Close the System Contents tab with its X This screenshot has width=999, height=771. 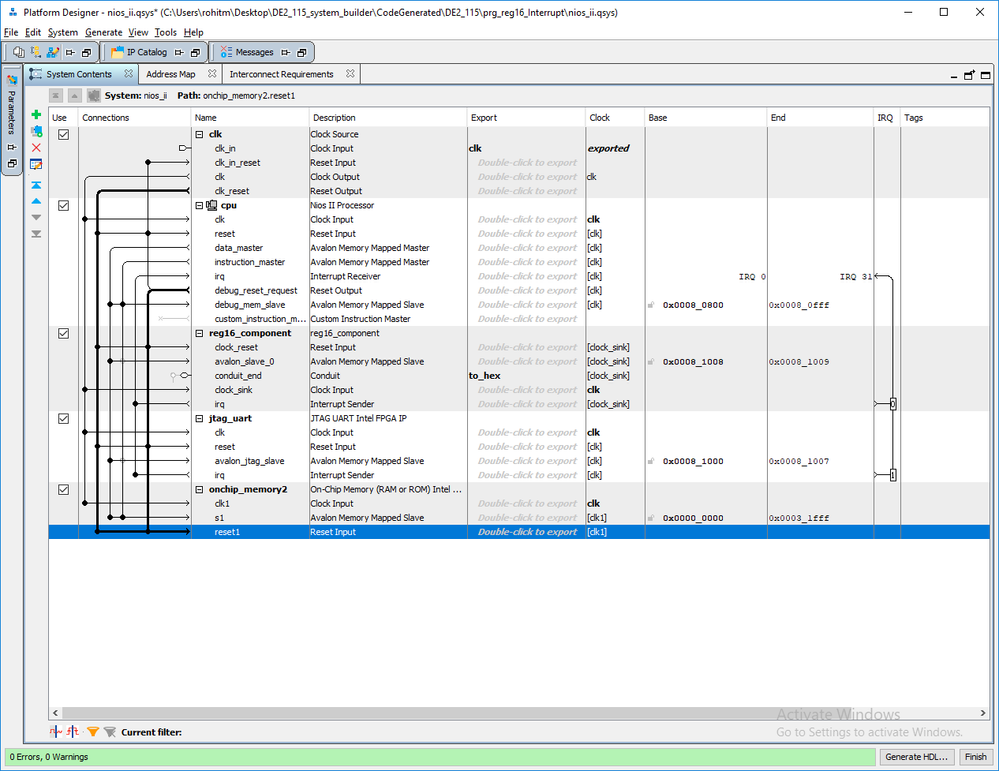coord(128,74)
